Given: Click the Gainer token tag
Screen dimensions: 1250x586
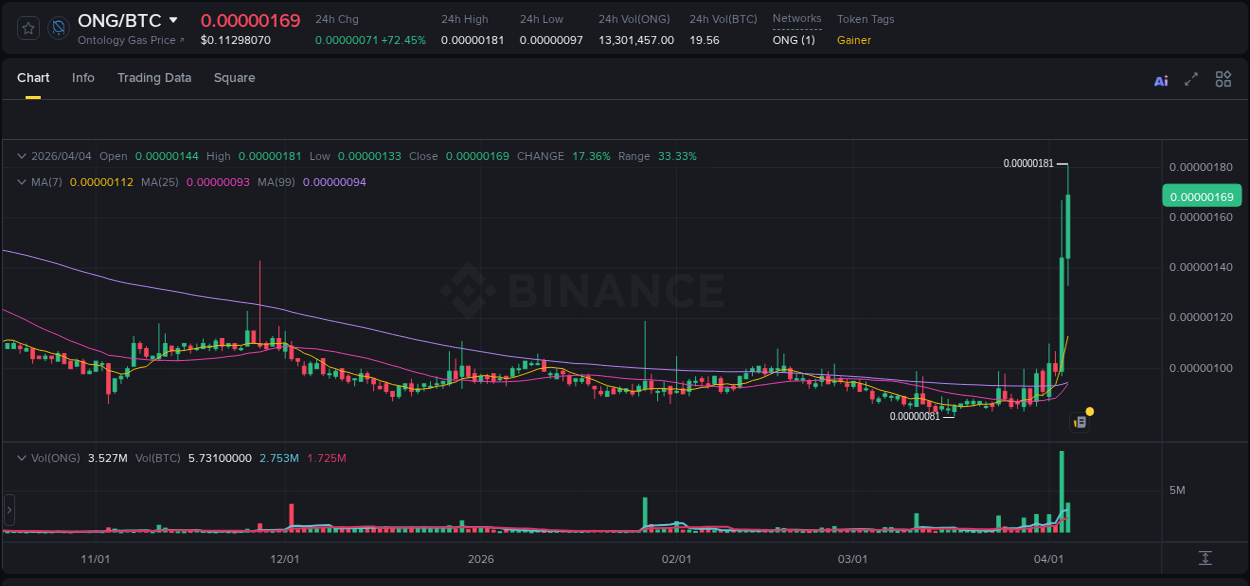Looking at the screenshot, I should tap(854, 41).
